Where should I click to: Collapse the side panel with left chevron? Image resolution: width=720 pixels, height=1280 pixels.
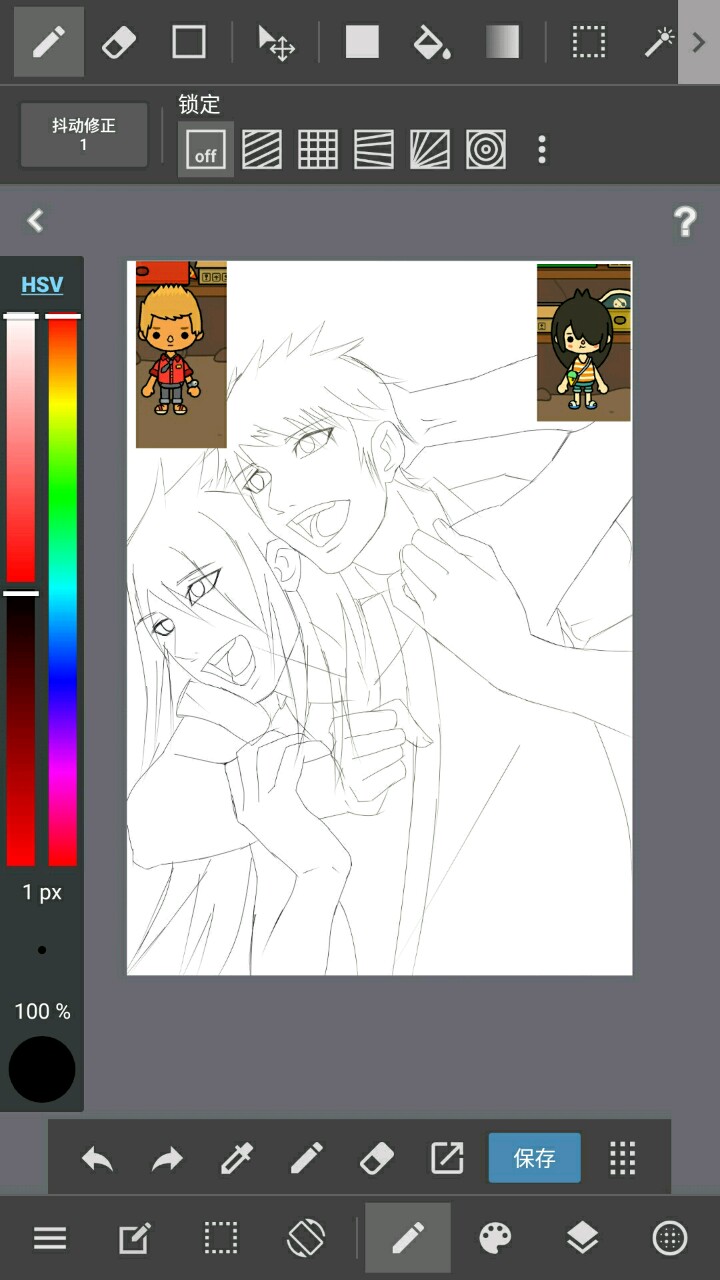coord(36,220)
